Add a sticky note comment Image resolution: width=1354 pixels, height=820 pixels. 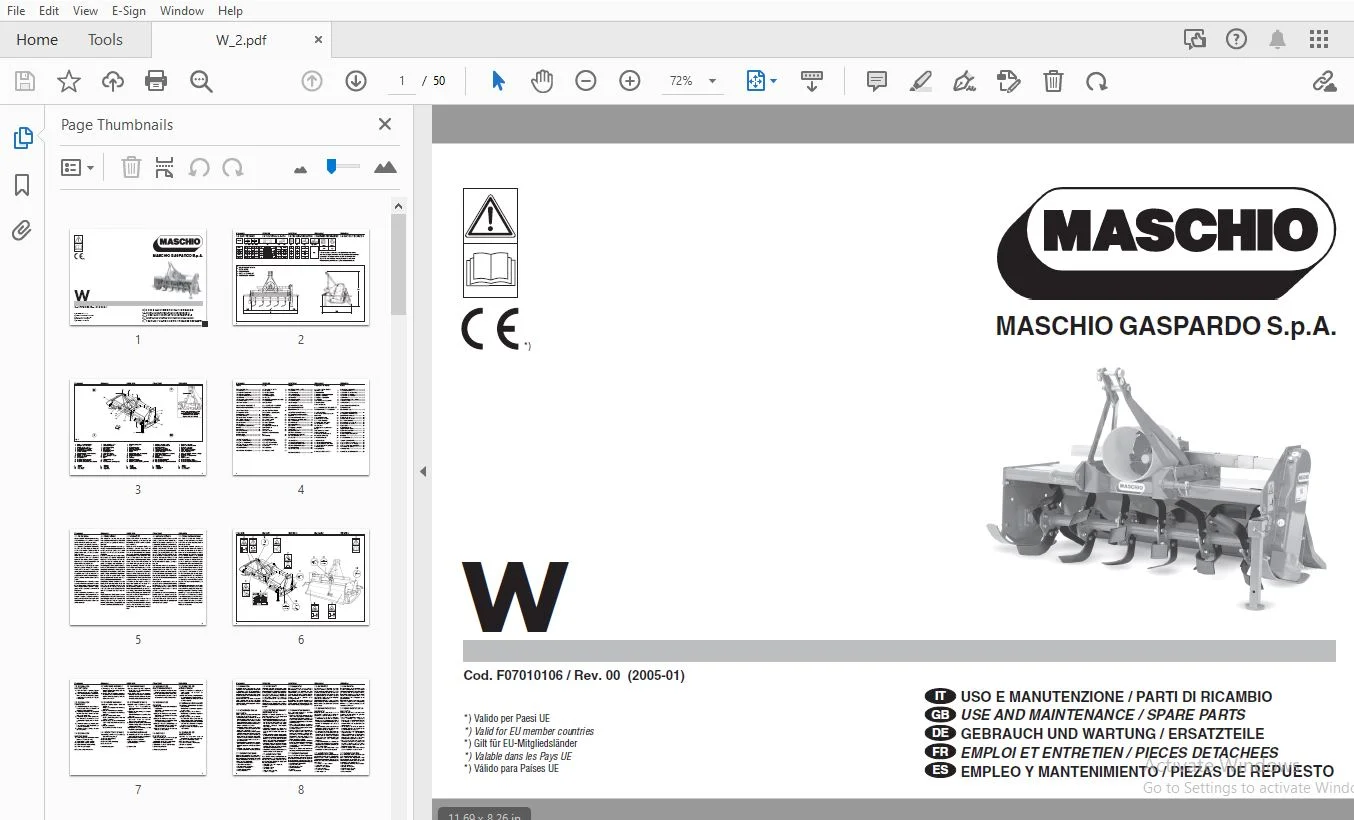[x=877, y=81]
